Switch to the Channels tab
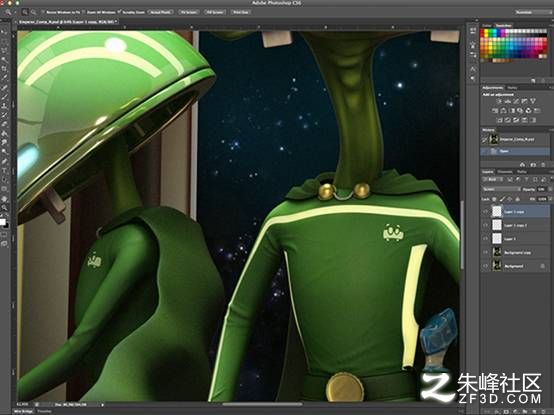Image resolution: width=554 pixels, height=415 pixels. 505,172
